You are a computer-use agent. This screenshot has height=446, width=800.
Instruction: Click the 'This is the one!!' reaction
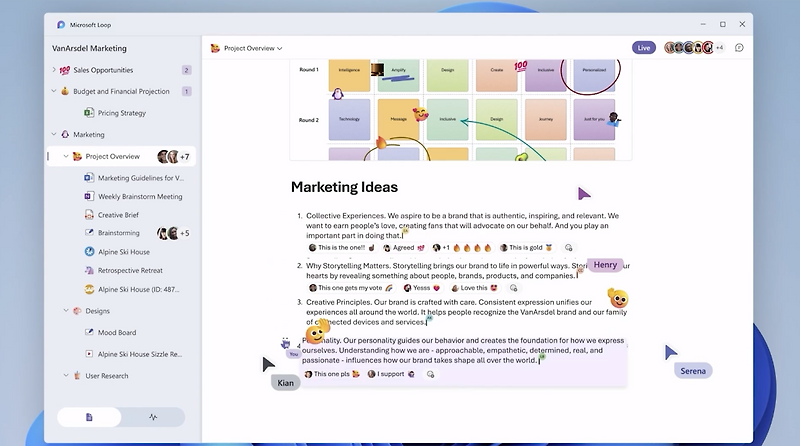click(341, 247)
